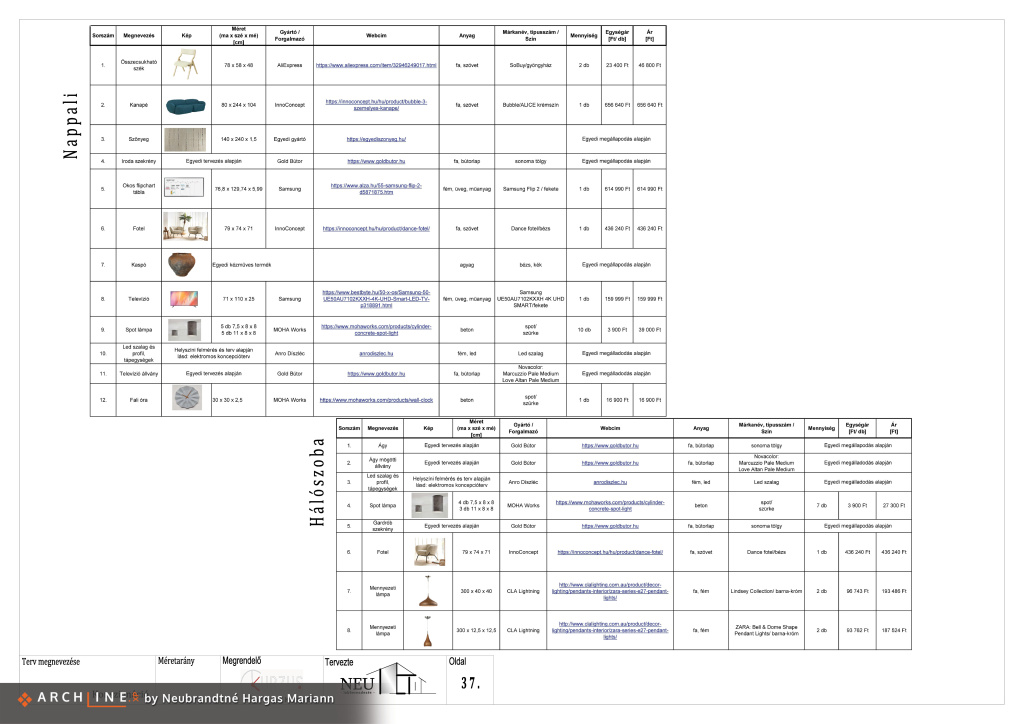Viewport: 1024px width, 724px height.
Task: Select the teal sofa image
Action: (x=186, y=105)
